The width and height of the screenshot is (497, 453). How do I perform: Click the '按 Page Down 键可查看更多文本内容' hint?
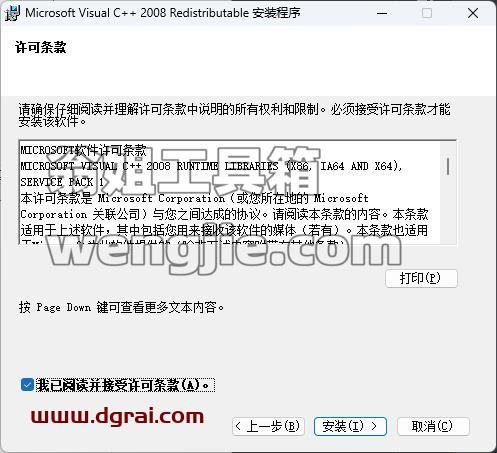[121, 307]
